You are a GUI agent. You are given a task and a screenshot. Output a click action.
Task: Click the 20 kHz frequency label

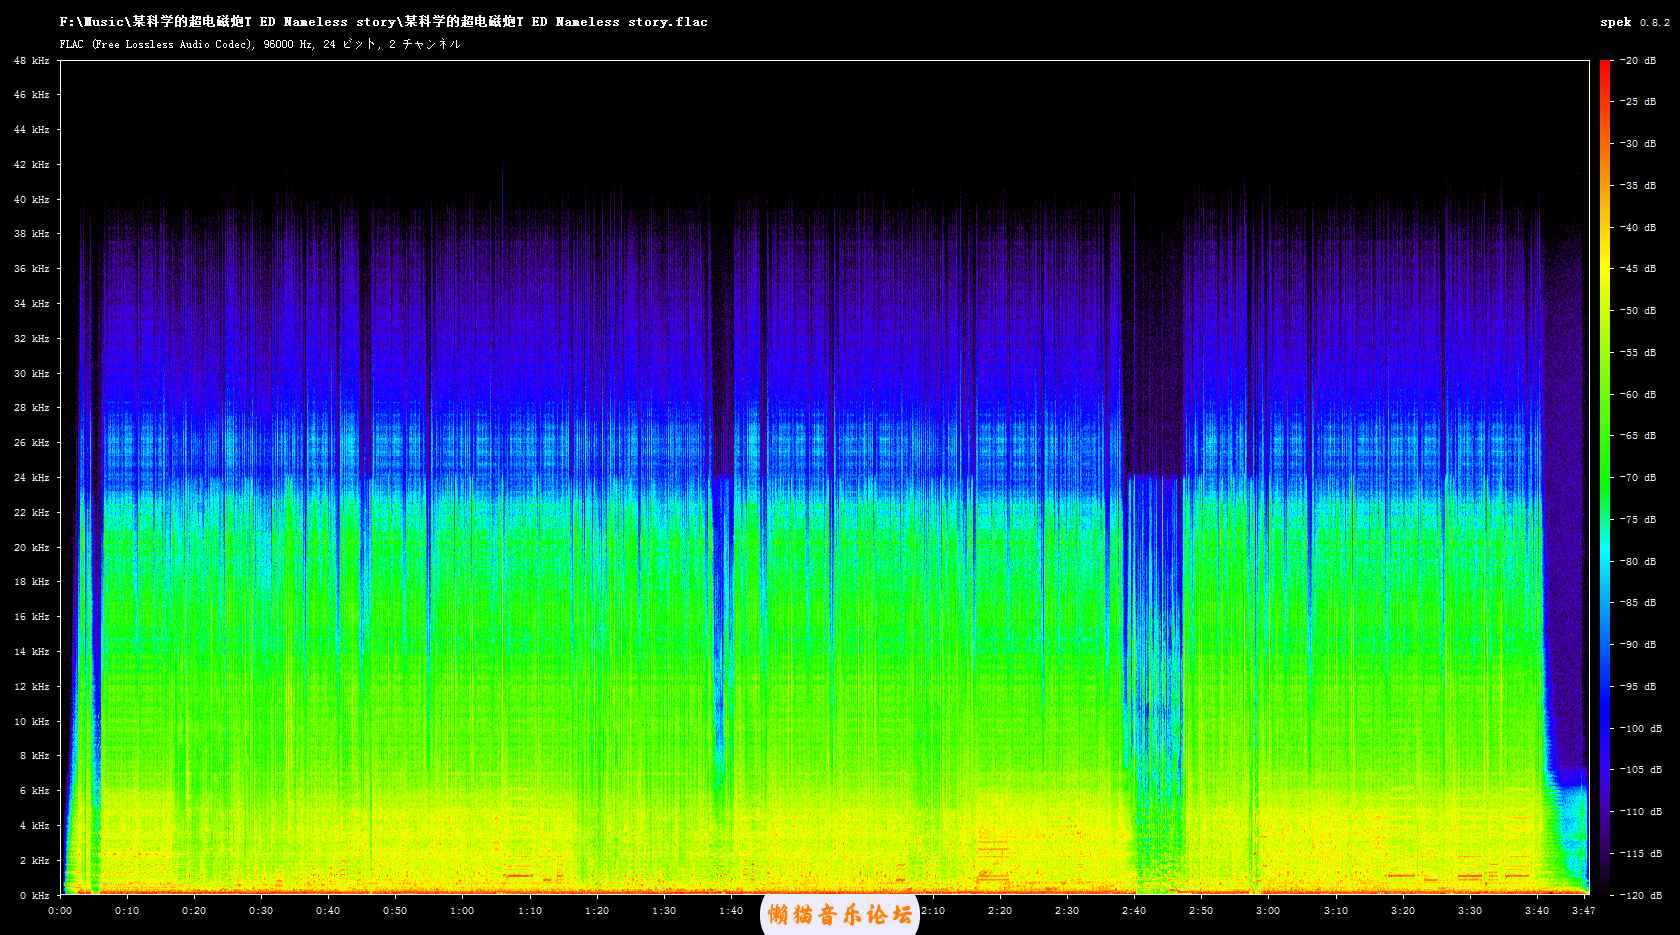coord(32,547)
